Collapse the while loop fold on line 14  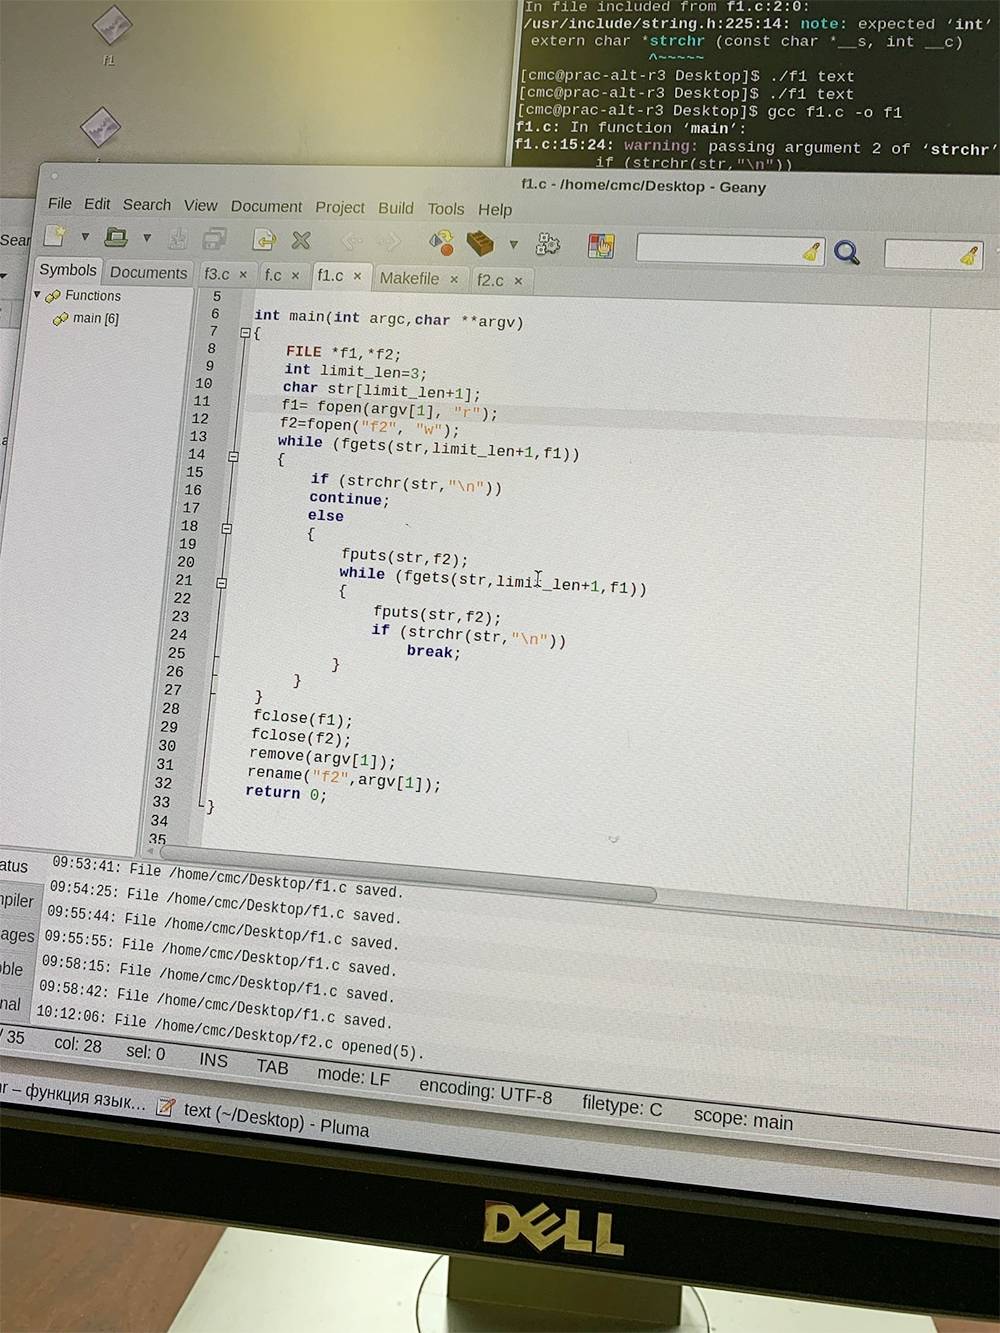[233, 456]
